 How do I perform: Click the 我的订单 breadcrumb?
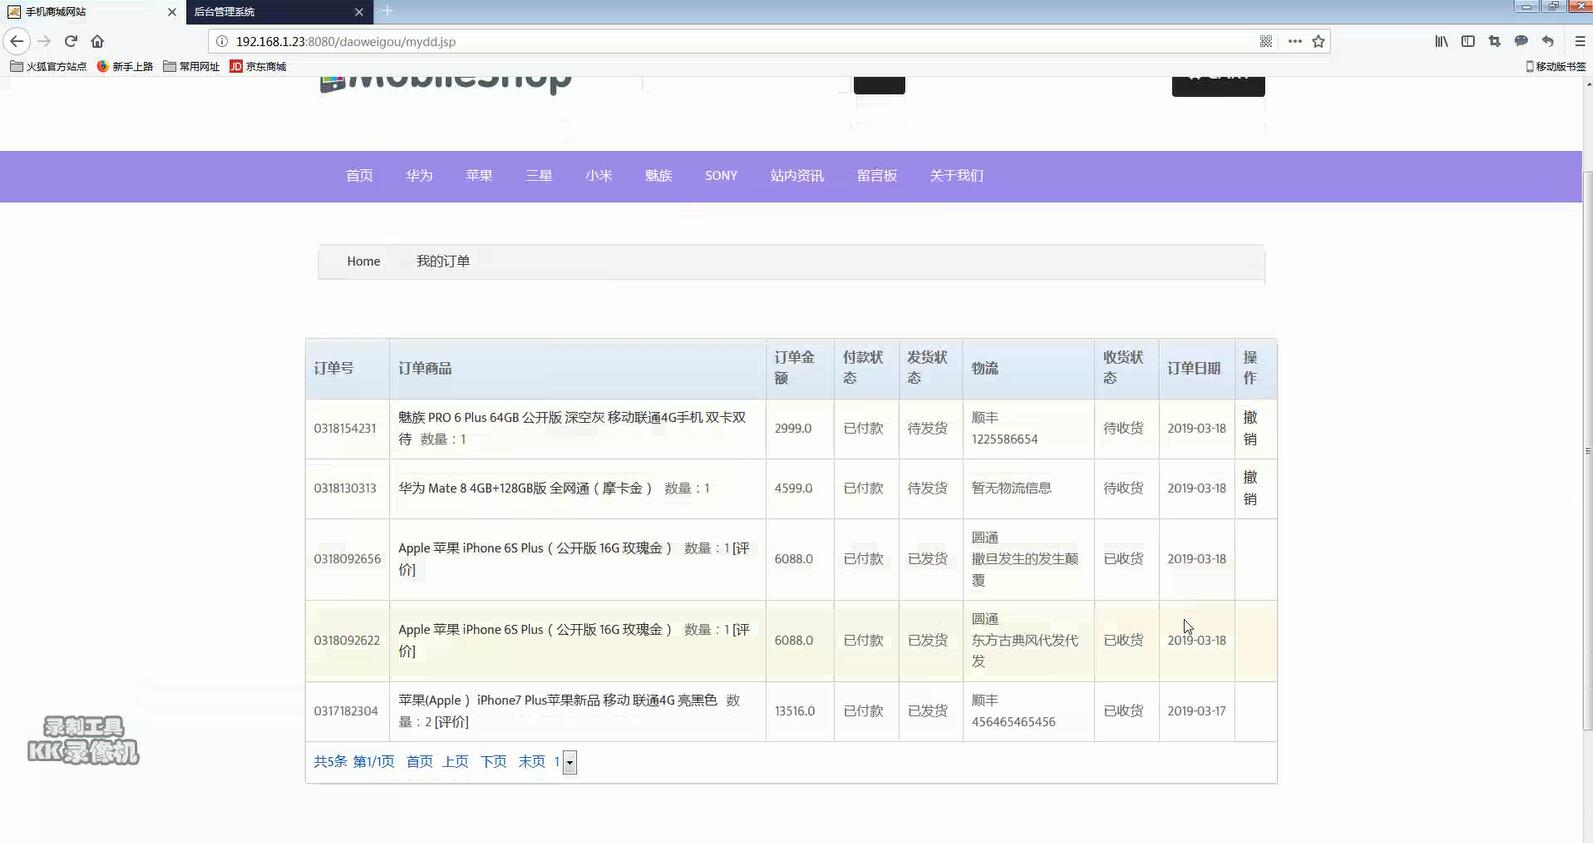443,261
